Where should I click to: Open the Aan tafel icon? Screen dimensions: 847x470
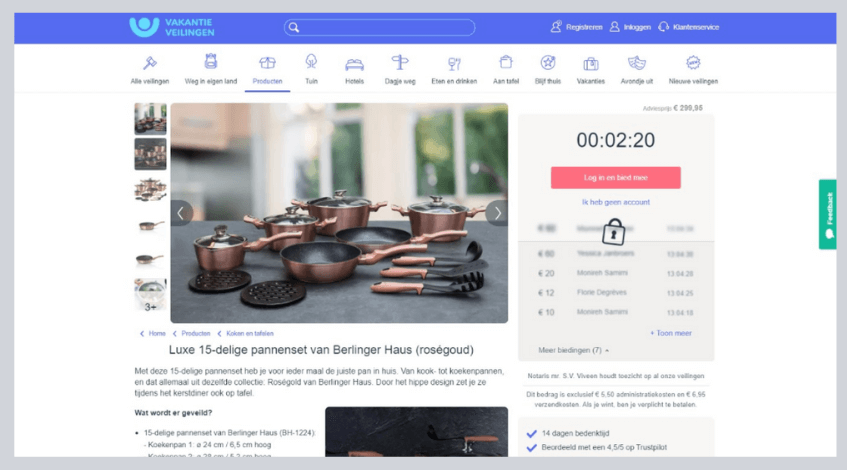click(x=506, y=62)
